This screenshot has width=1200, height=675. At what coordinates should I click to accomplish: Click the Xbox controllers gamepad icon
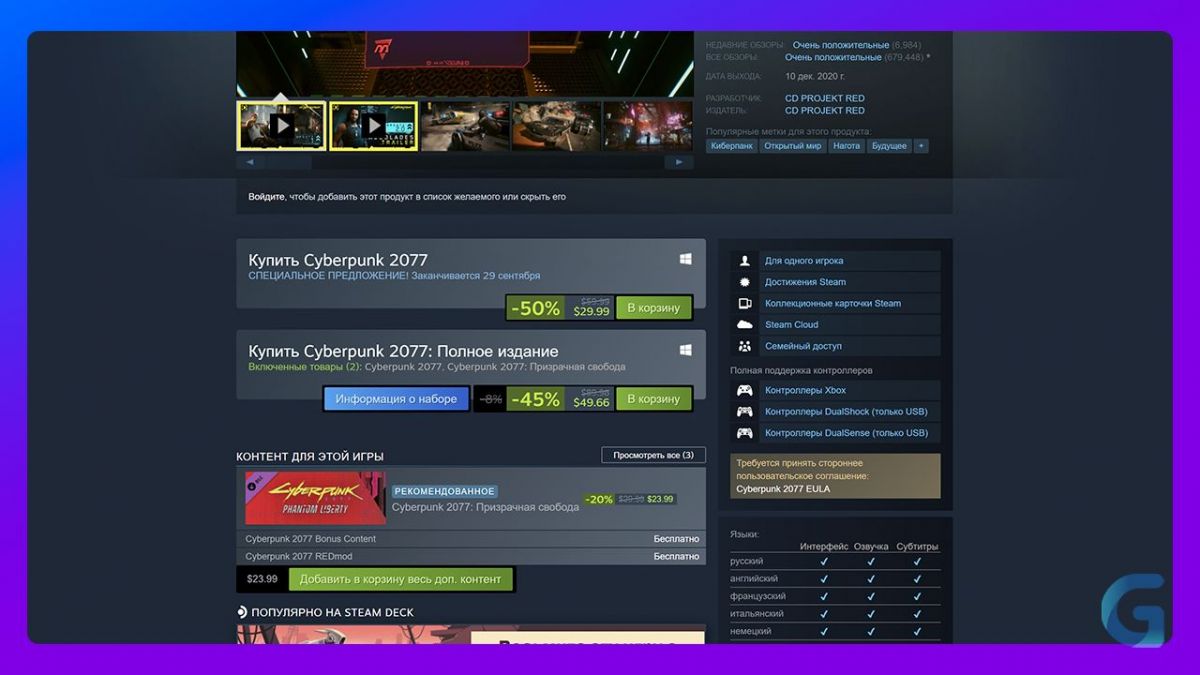(x=745, y=390)
